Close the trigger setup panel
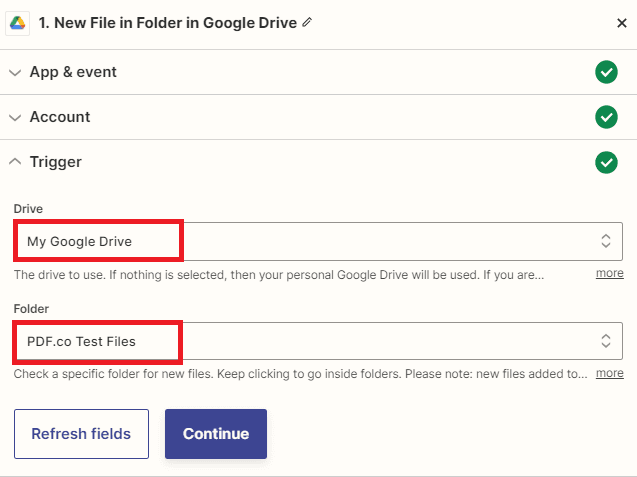This screenshot has height=477, width=637. [621, 23]
